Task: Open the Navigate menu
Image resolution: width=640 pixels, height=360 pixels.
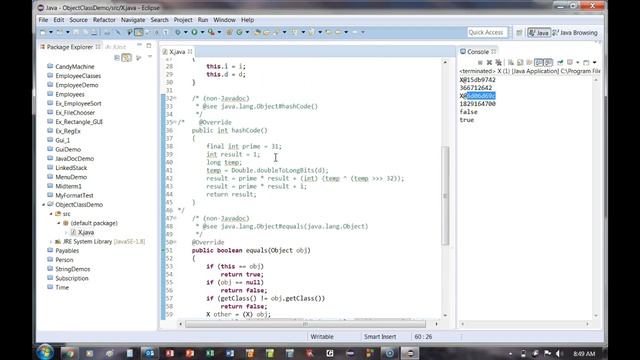Action: 133,20
